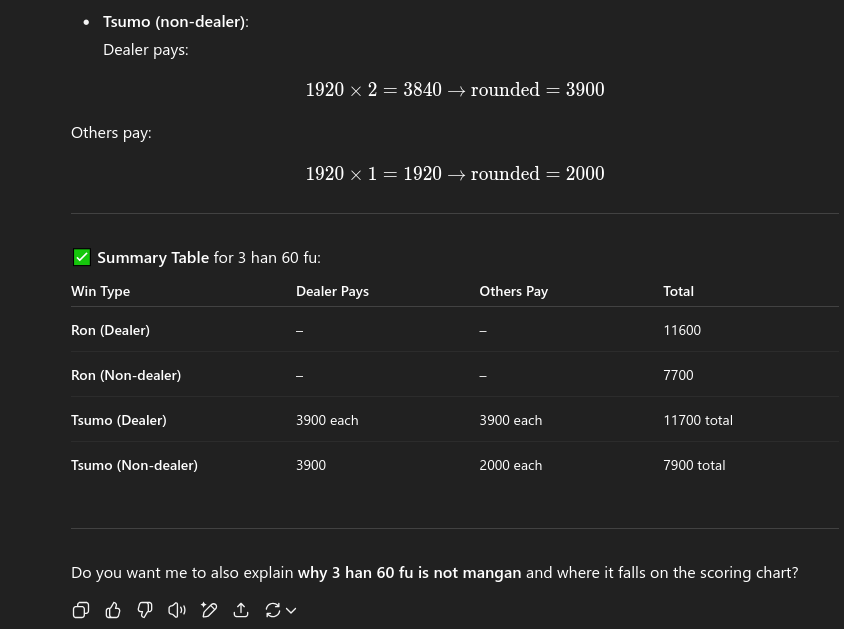This screenshot has height=629, width=844.
Task: Click the 'Dealer pays:' line
Action: pos(145,50)
